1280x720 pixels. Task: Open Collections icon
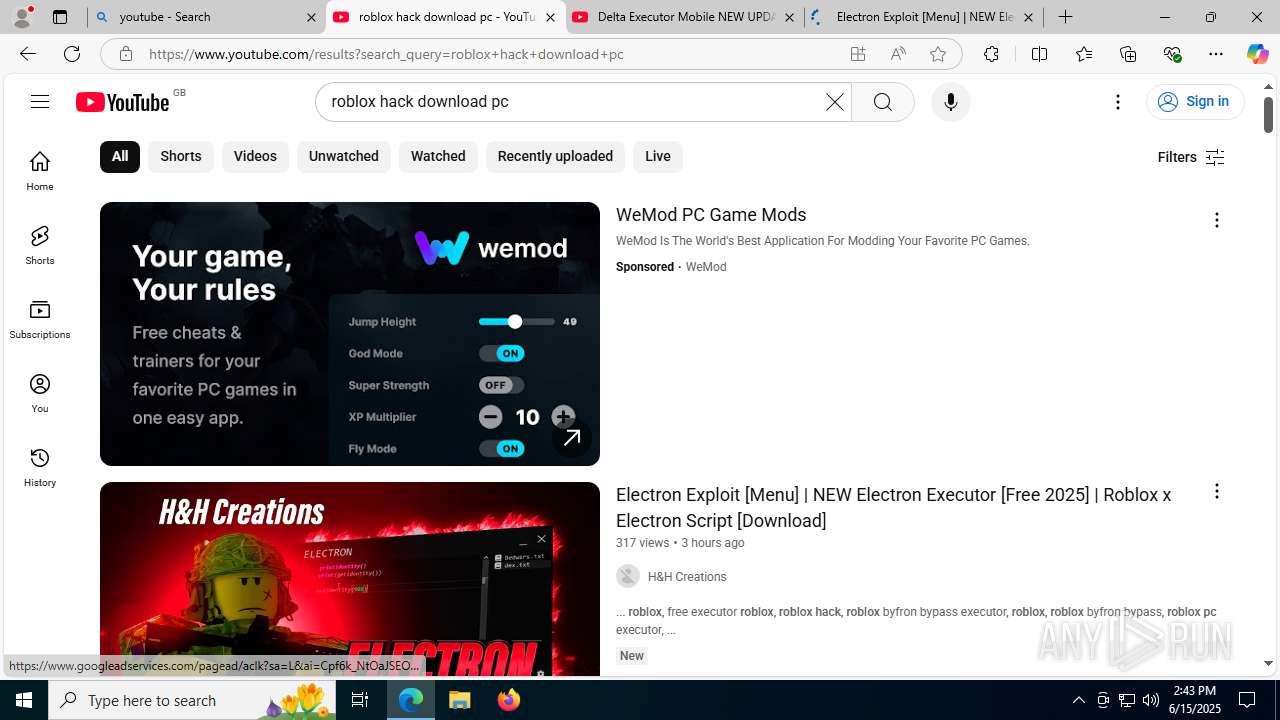1128,54
